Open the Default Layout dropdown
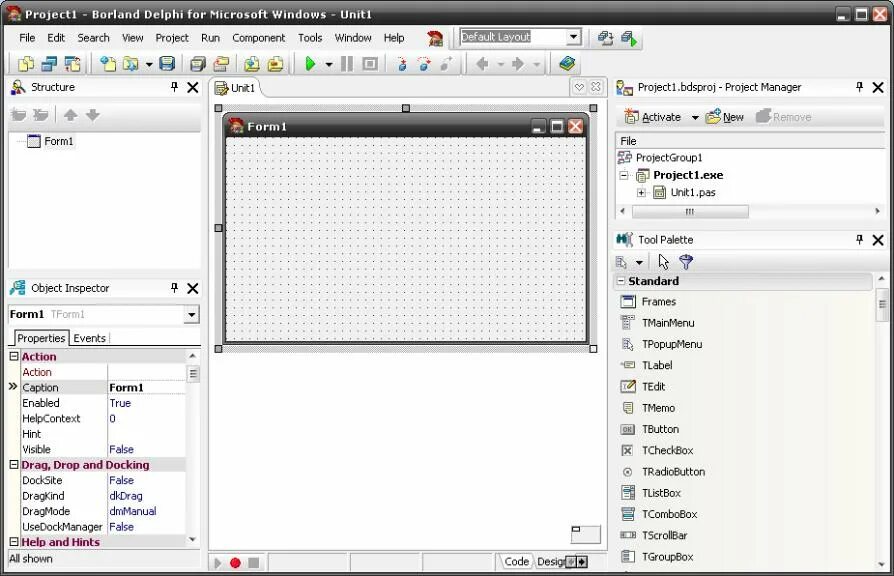The height and width of the screenshot is (576, 894). pos(574,37)
